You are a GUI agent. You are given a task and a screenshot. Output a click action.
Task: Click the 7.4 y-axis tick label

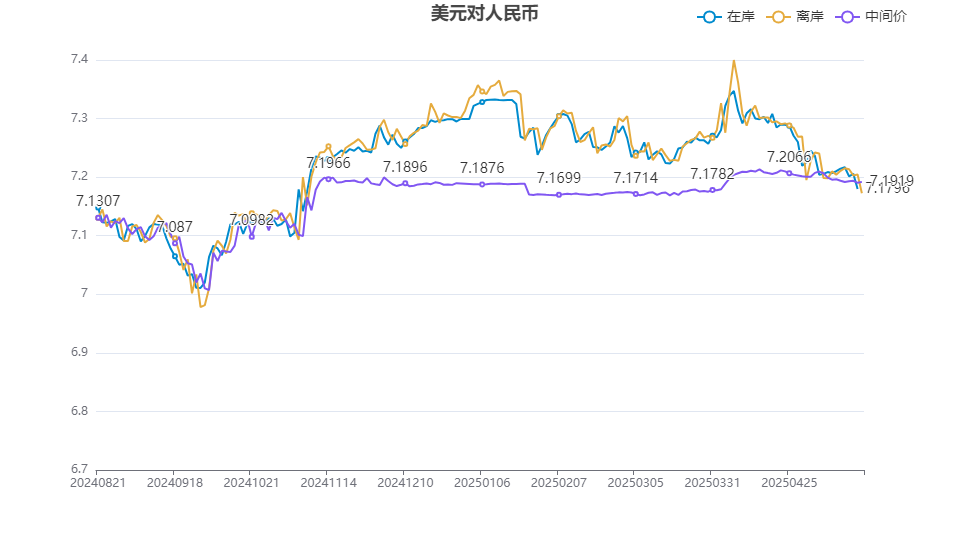[79, 60]
